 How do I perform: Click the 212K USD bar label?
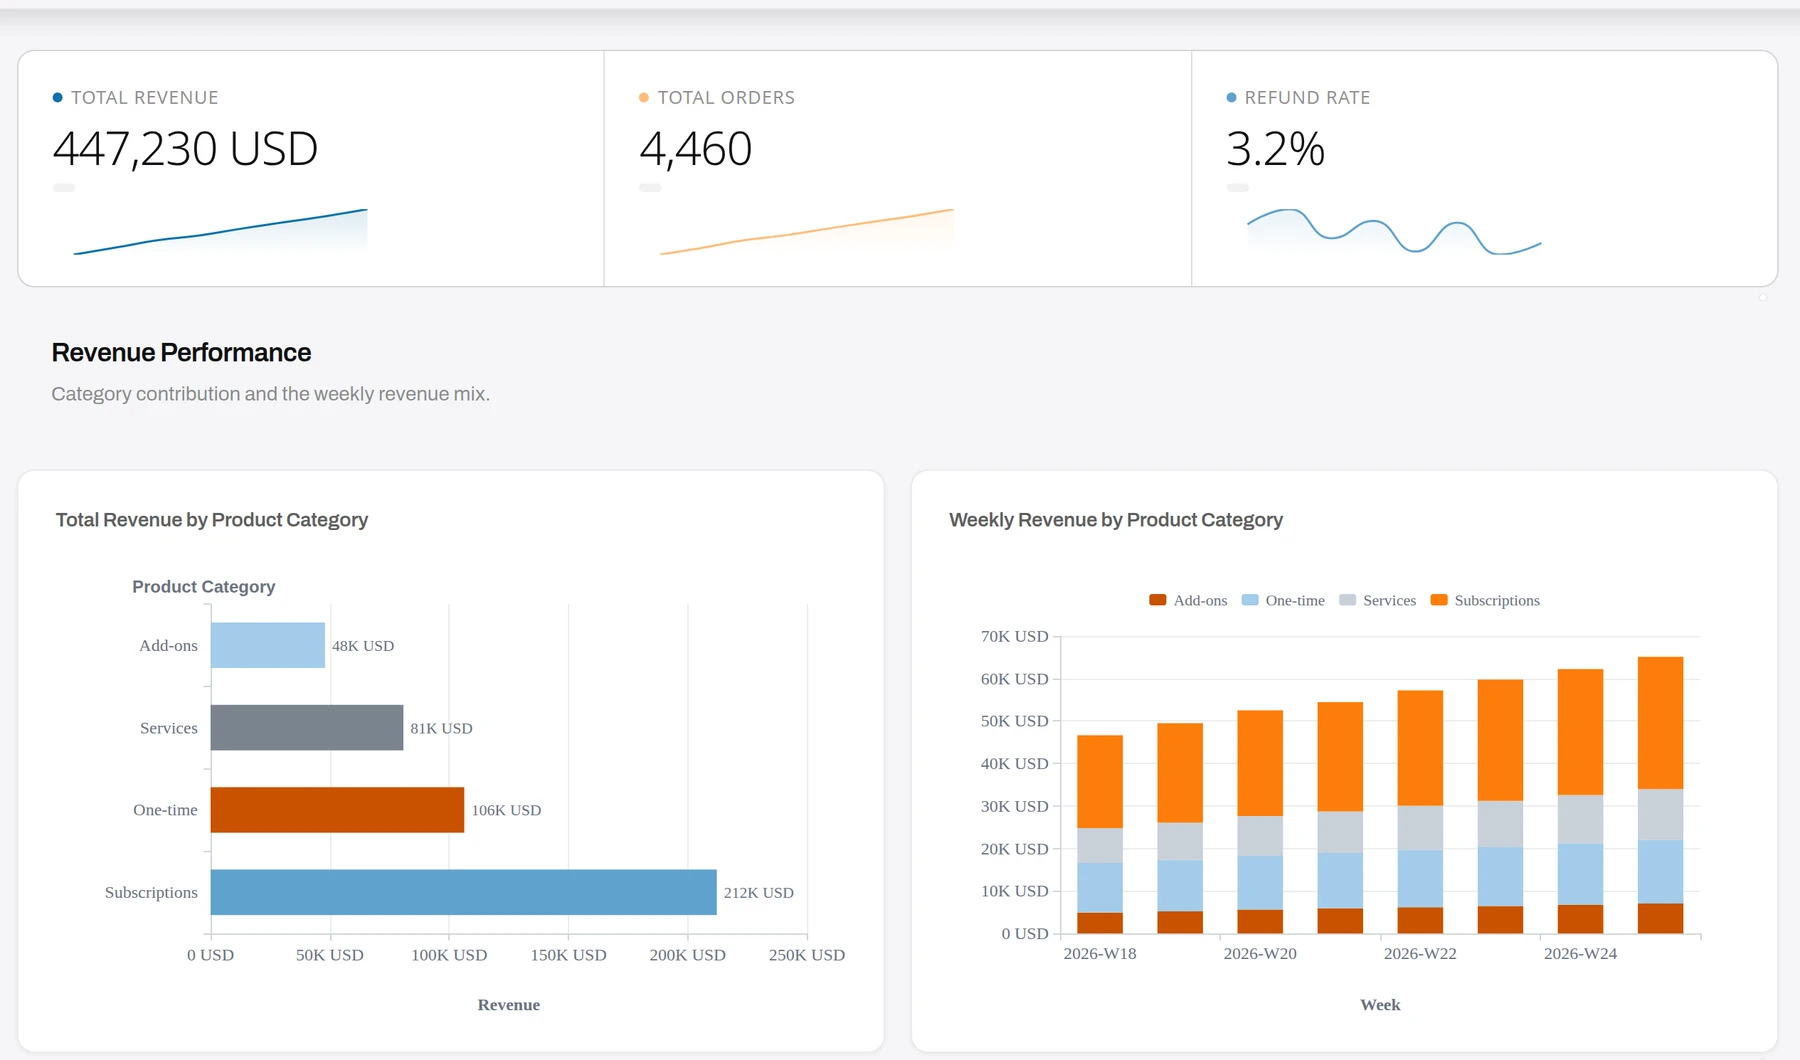(759, 893)
